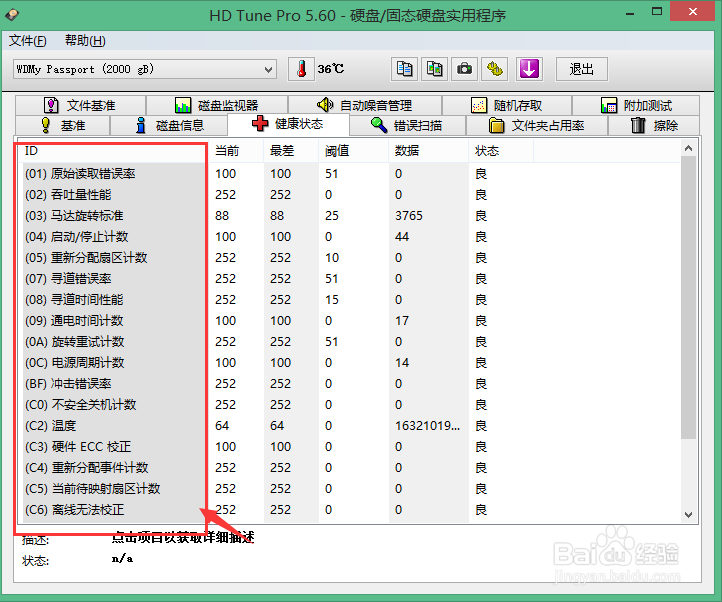The image size is (722, 602).
Task: Select the 健康状态 tab
Action: [288, 124]
